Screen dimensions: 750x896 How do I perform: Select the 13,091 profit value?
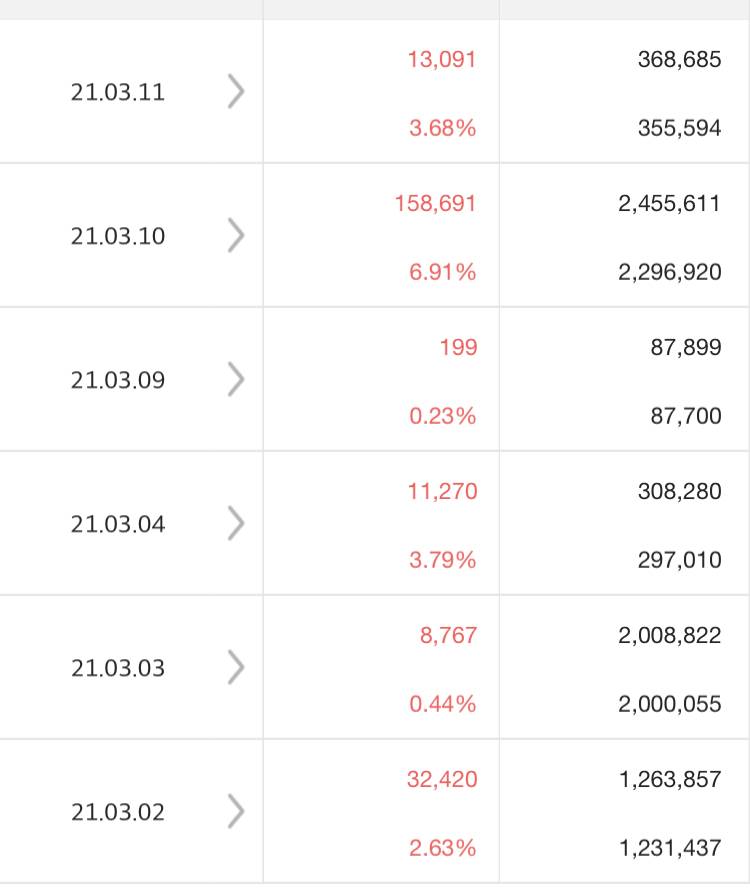[442, 59]
